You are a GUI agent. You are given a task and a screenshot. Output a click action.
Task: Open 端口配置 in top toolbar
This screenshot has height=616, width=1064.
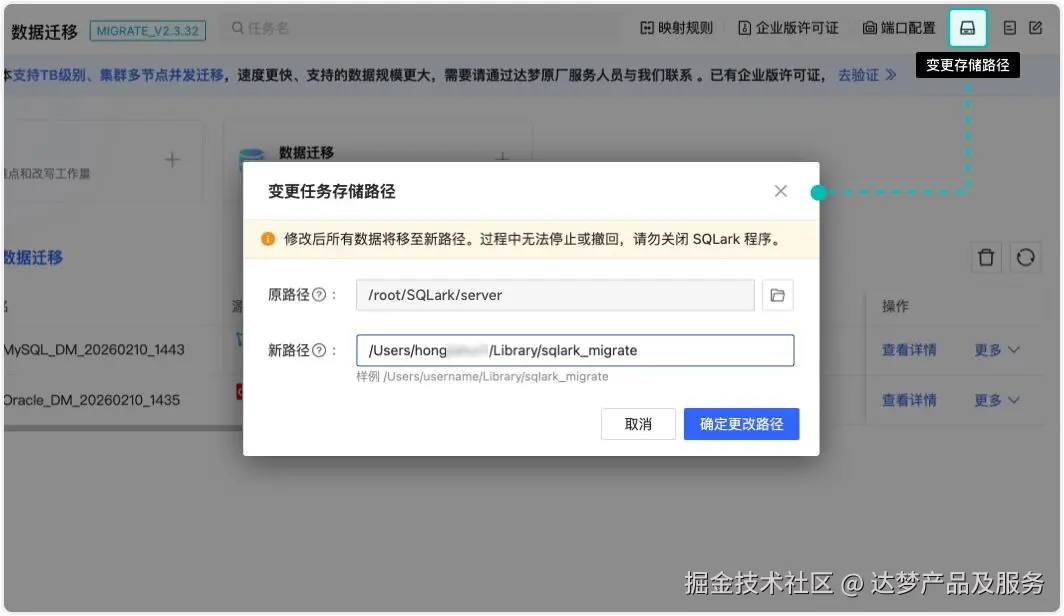[899, 28]
